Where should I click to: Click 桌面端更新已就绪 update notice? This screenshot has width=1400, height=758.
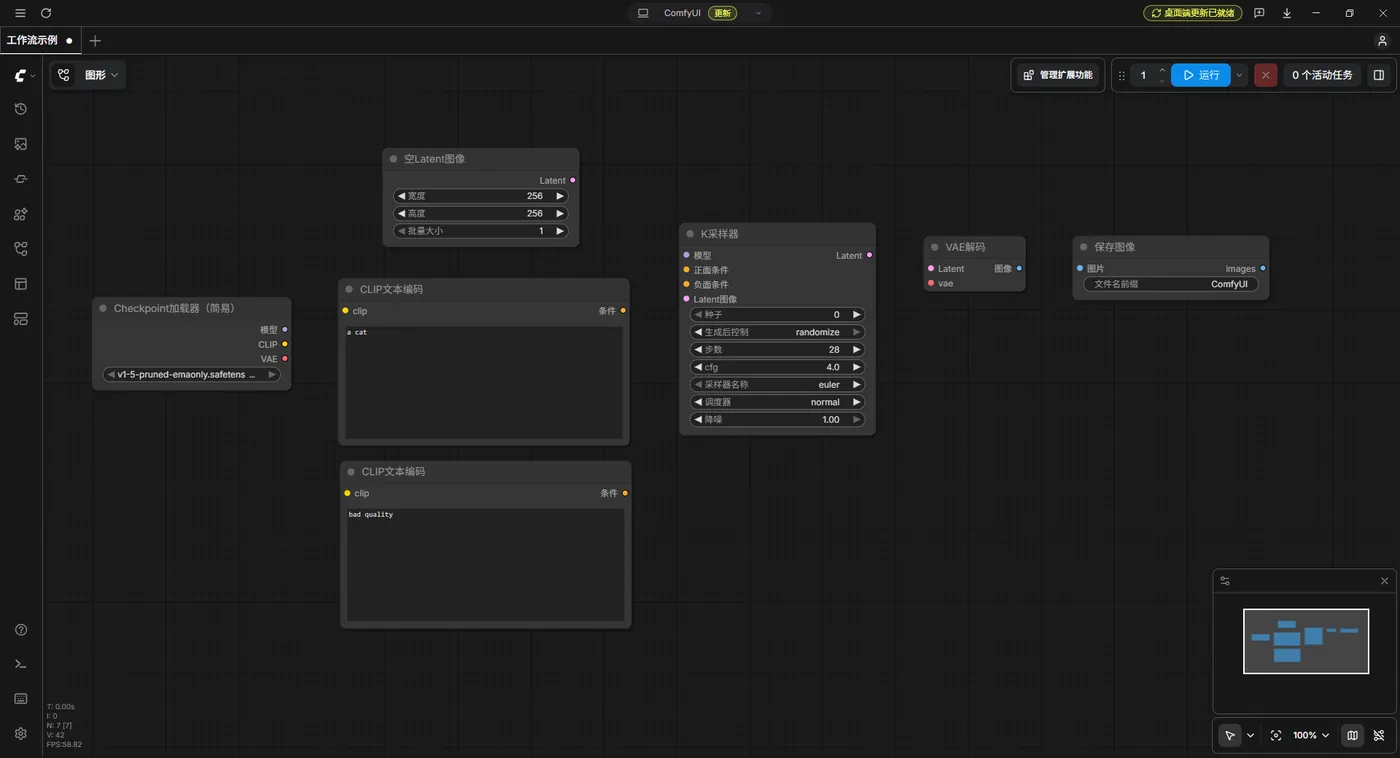[x=1192, y=13]
